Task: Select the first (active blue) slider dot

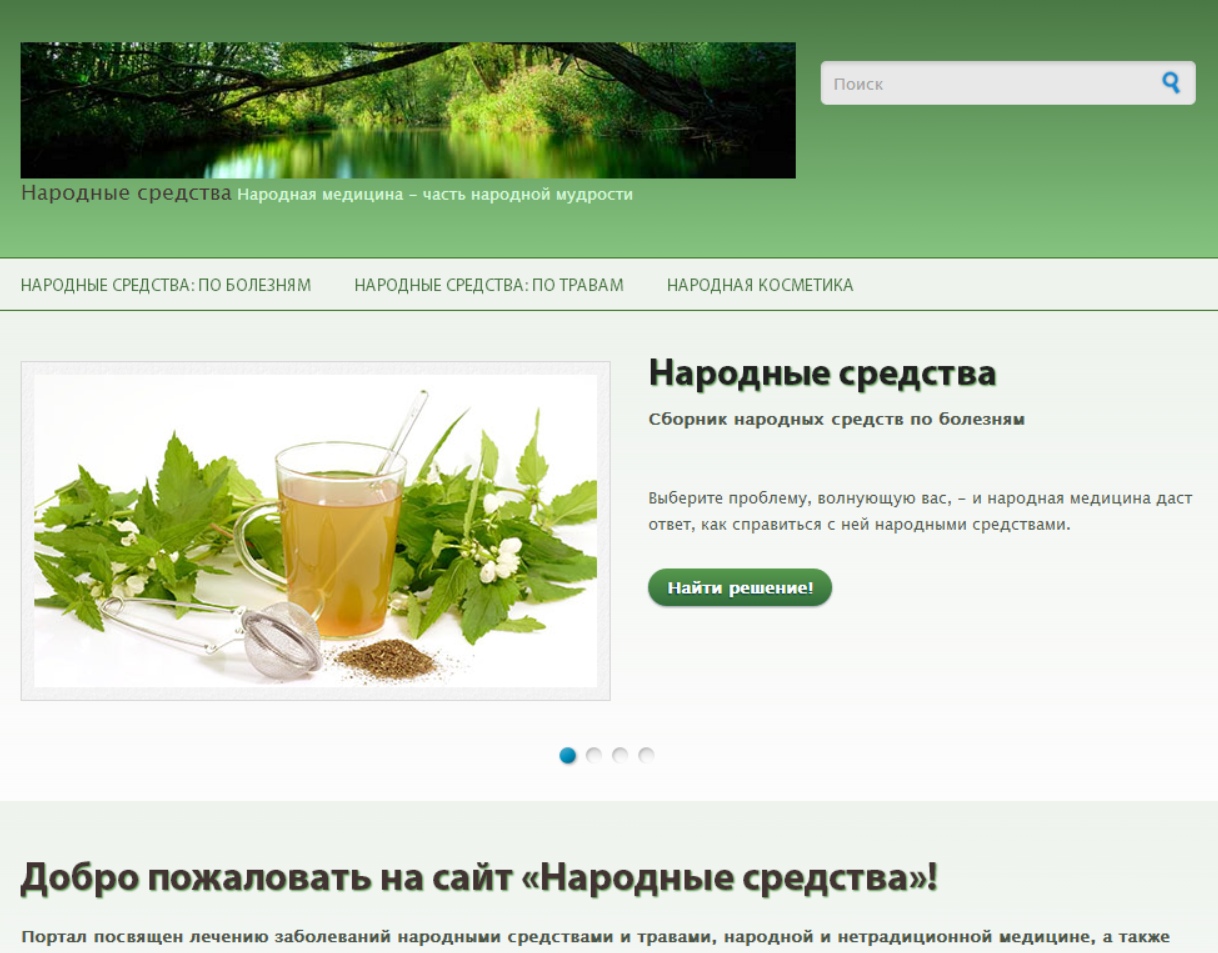Action: point(568,755)
